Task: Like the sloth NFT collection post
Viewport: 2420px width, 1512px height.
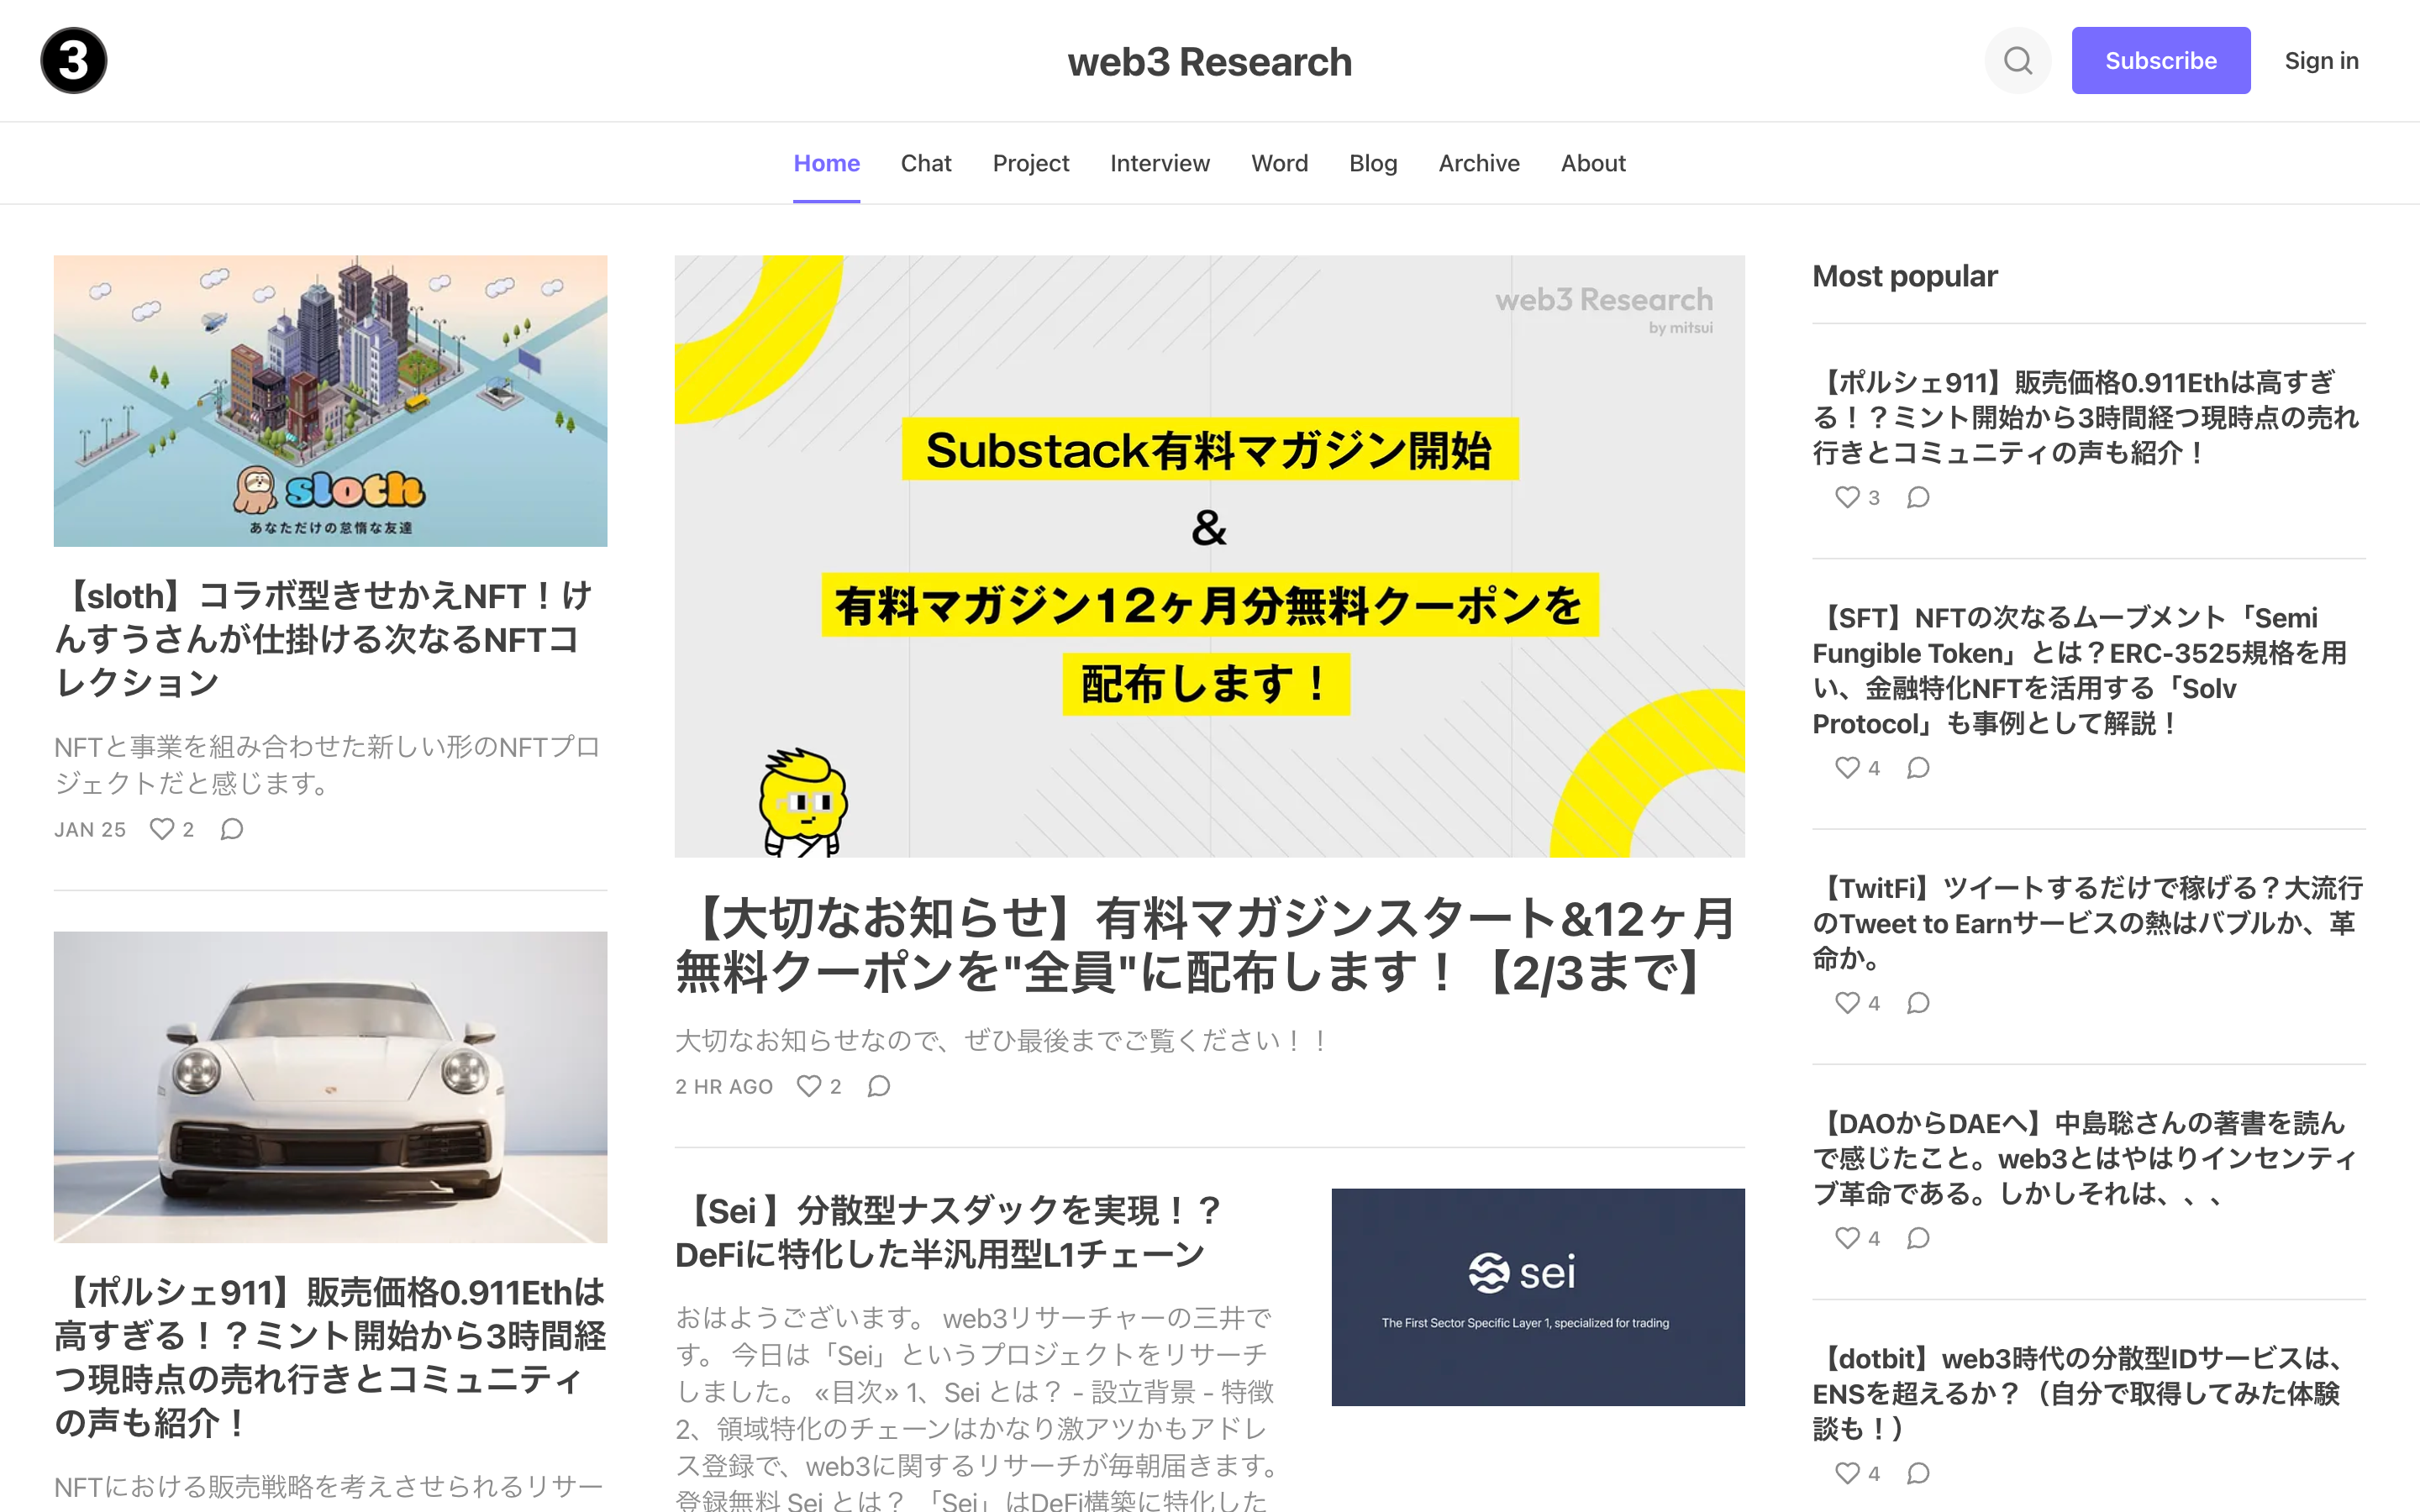Action: [x=163, y=829]
